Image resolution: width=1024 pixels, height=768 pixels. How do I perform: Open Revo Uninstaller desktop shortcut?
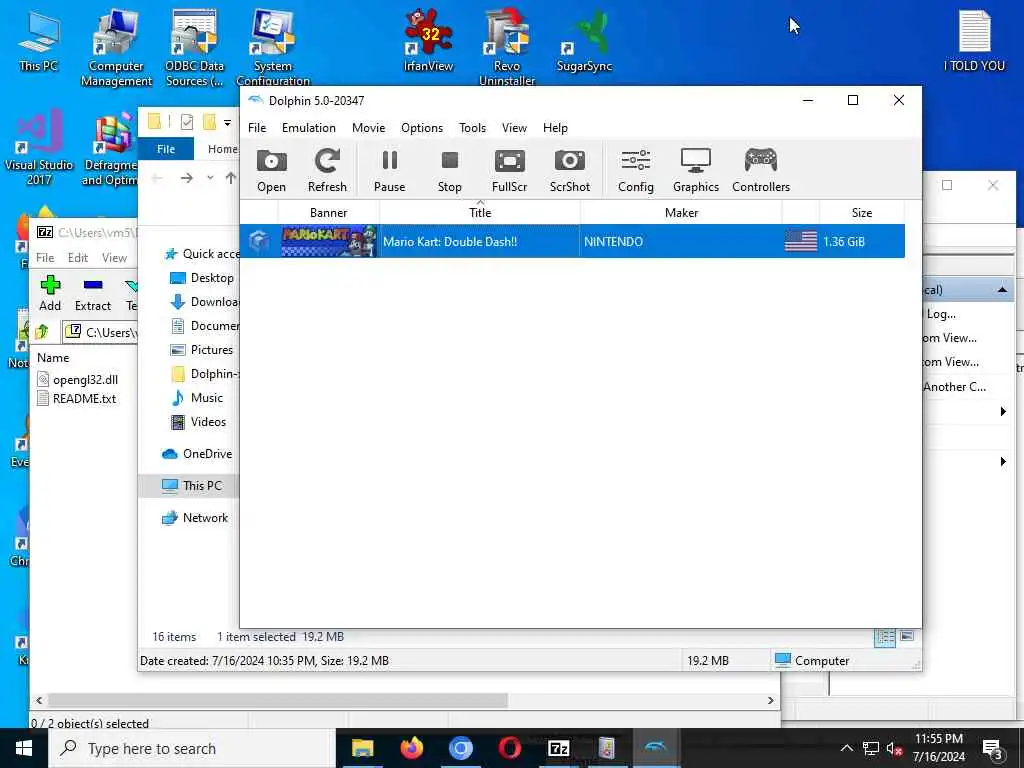click(x=507, y=48)
